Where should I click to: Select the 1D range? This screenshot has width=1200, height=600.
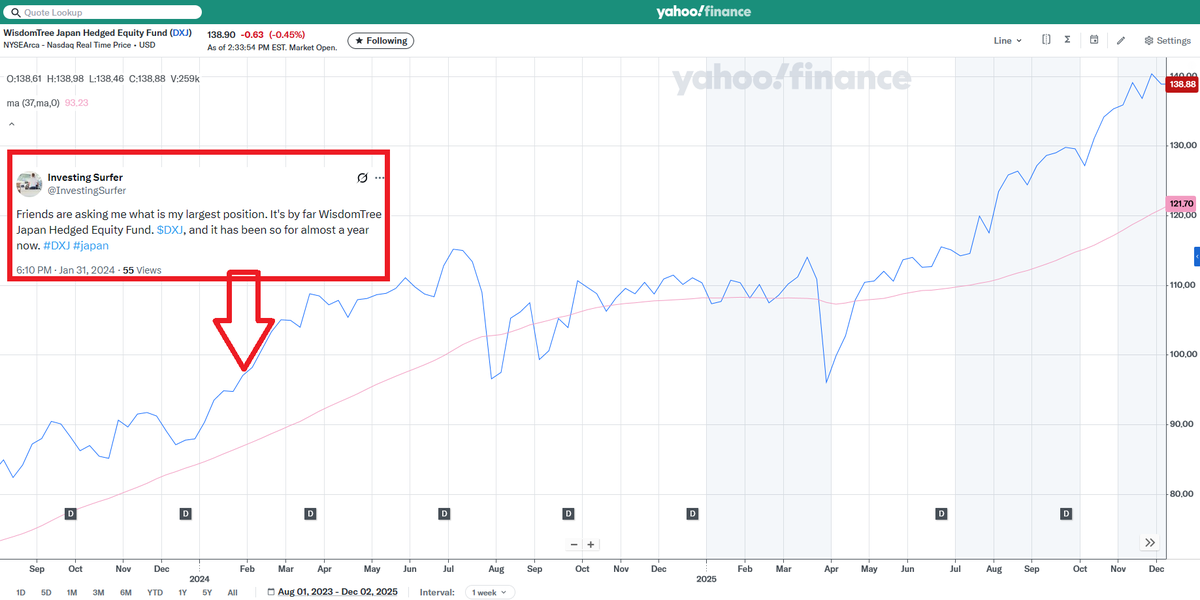tap(20, 592)
